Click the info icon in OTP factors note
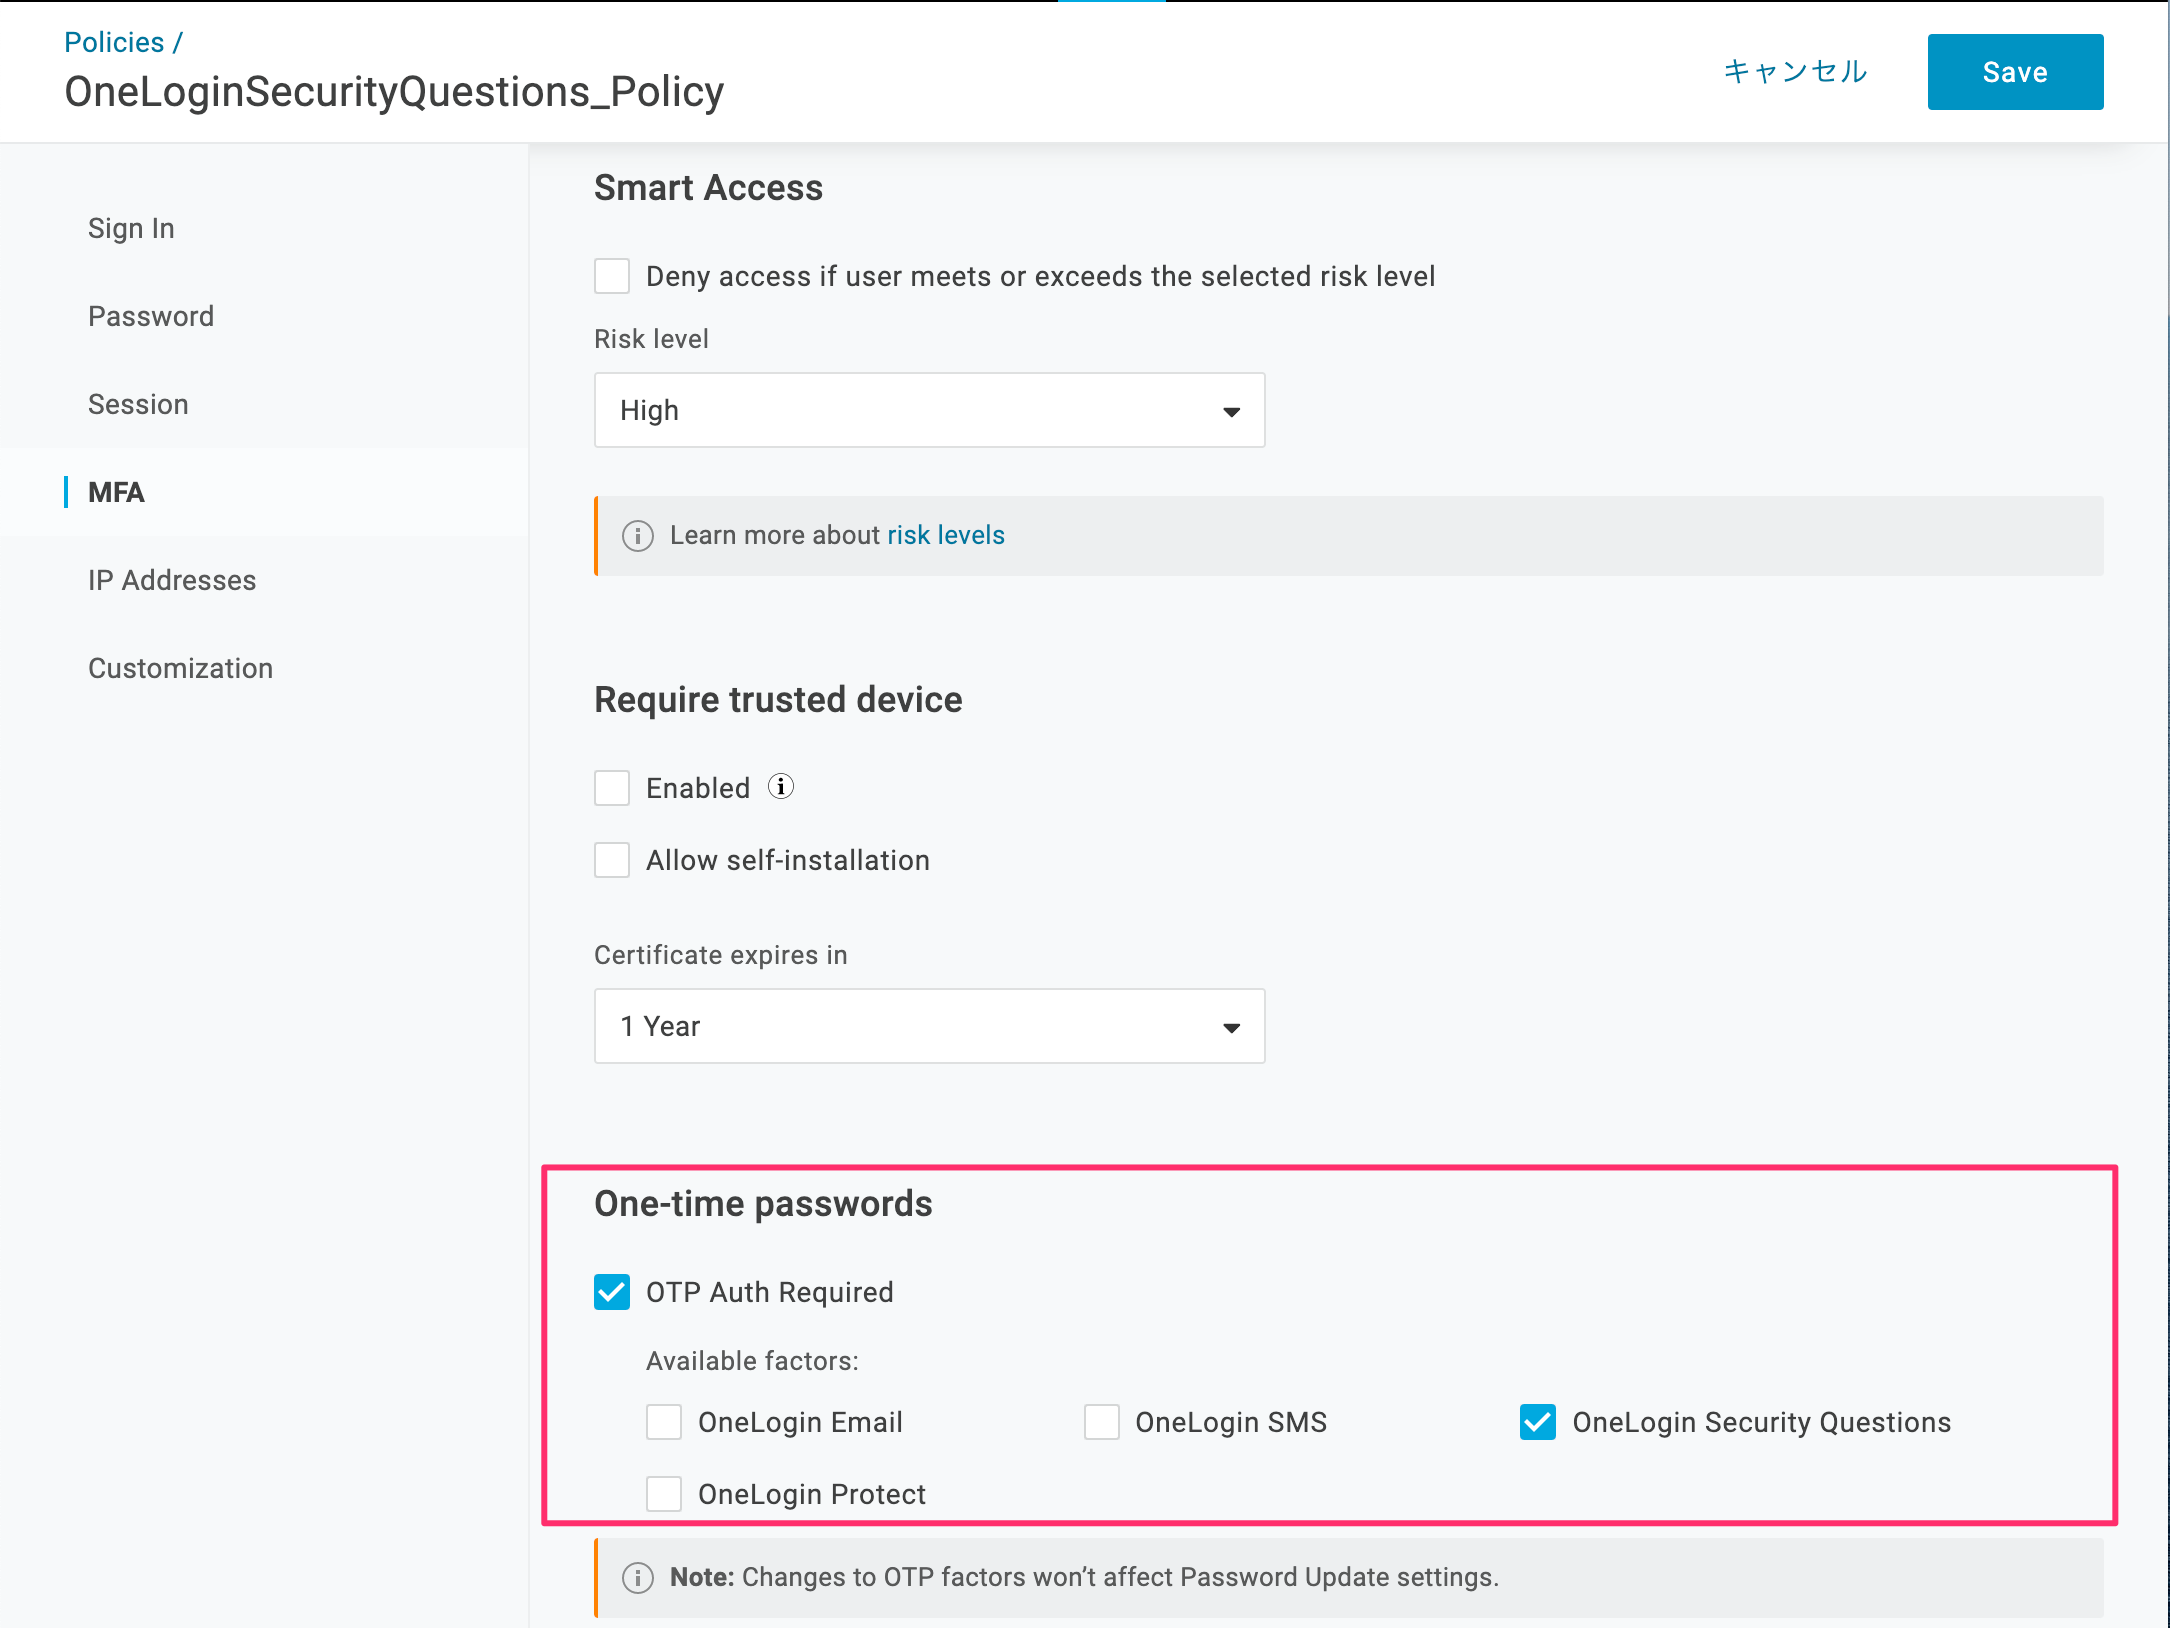The image size is (2170, 1628). point(638,1578)
